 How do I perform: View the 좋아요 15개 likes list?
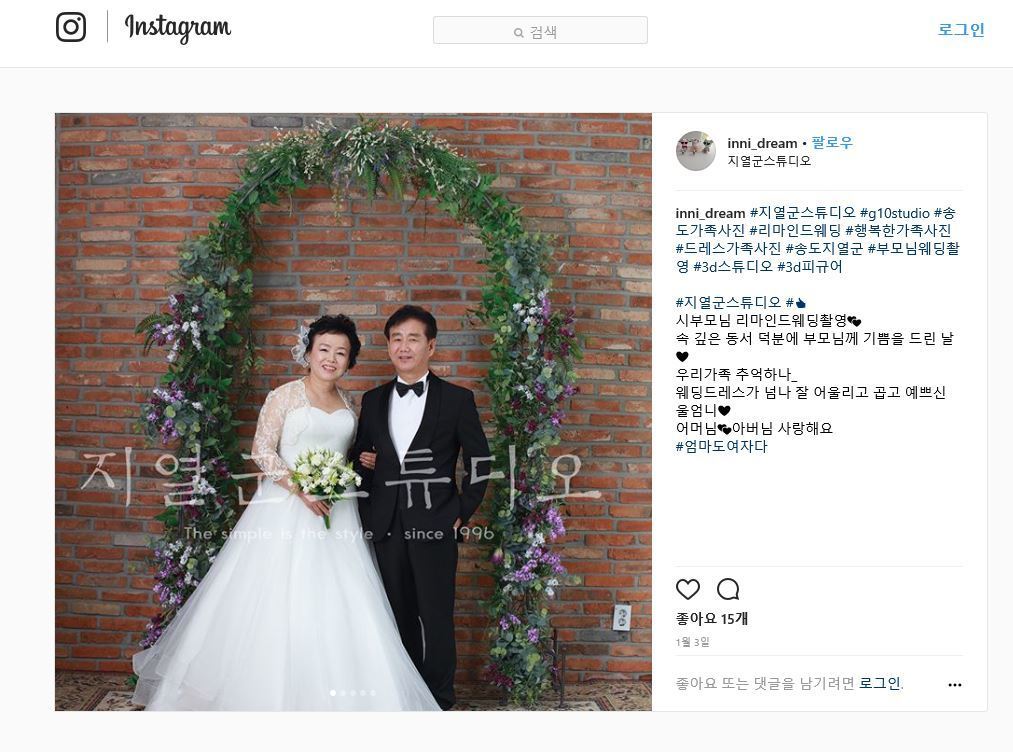pyautogui.click(x=711, y=619)
